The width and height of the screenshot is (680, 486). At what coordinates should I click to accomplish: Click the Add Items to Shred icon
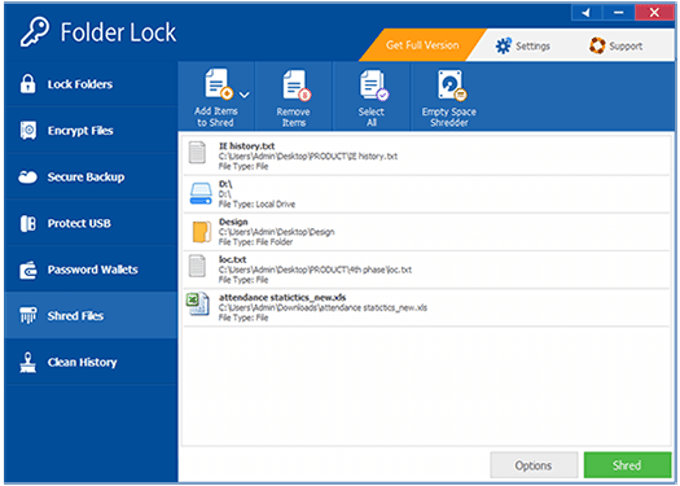(x=217, y=86)
